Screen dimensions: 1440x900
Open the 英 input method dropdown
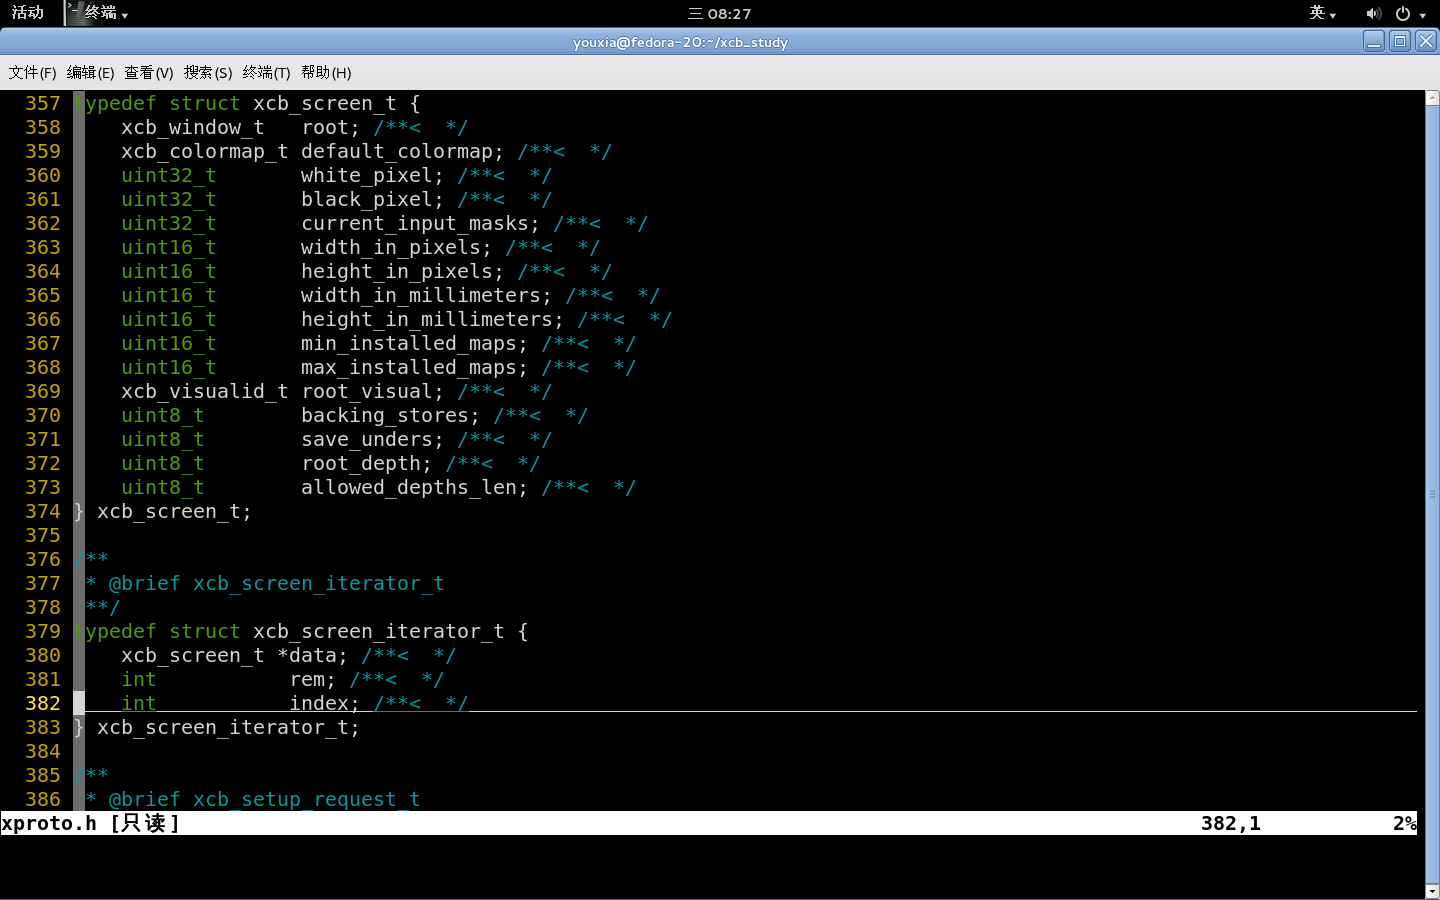1322,13
